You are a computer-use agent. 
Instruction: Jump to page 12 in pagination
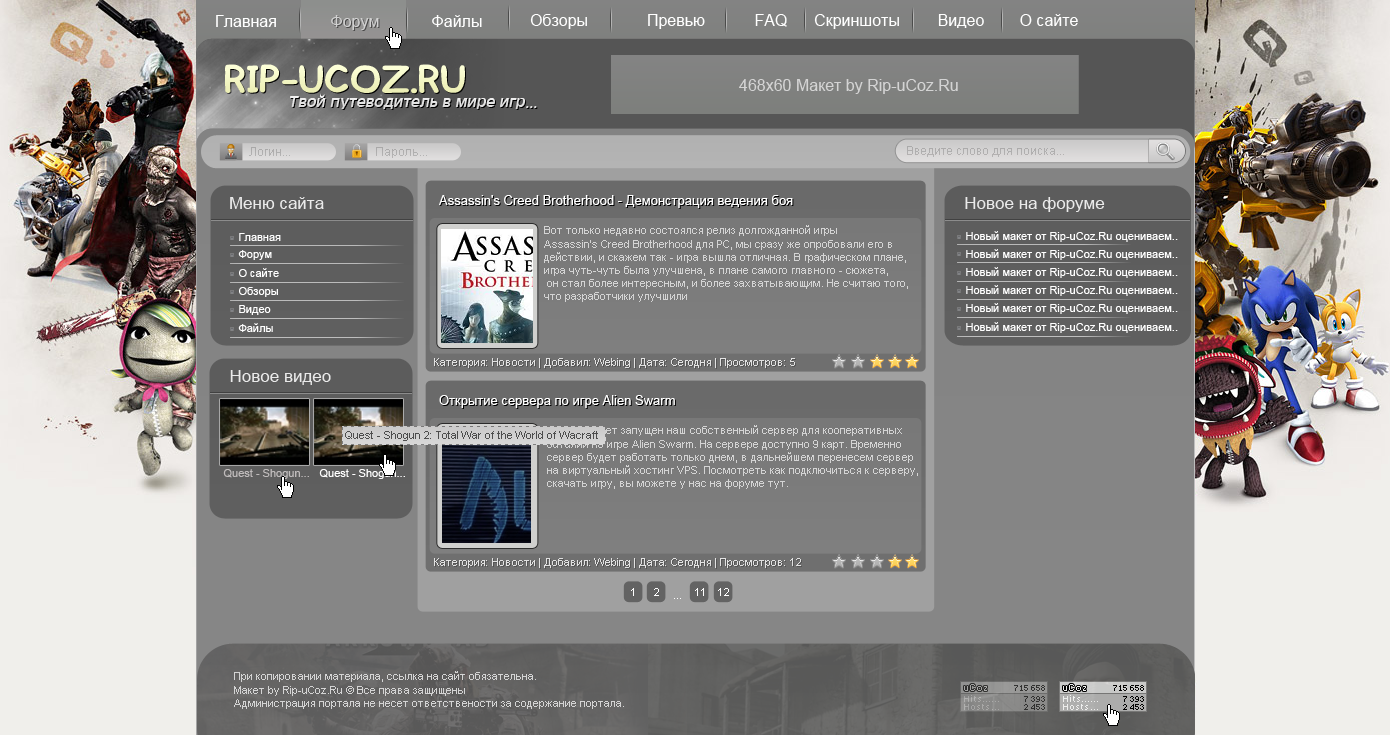point(723,592)
